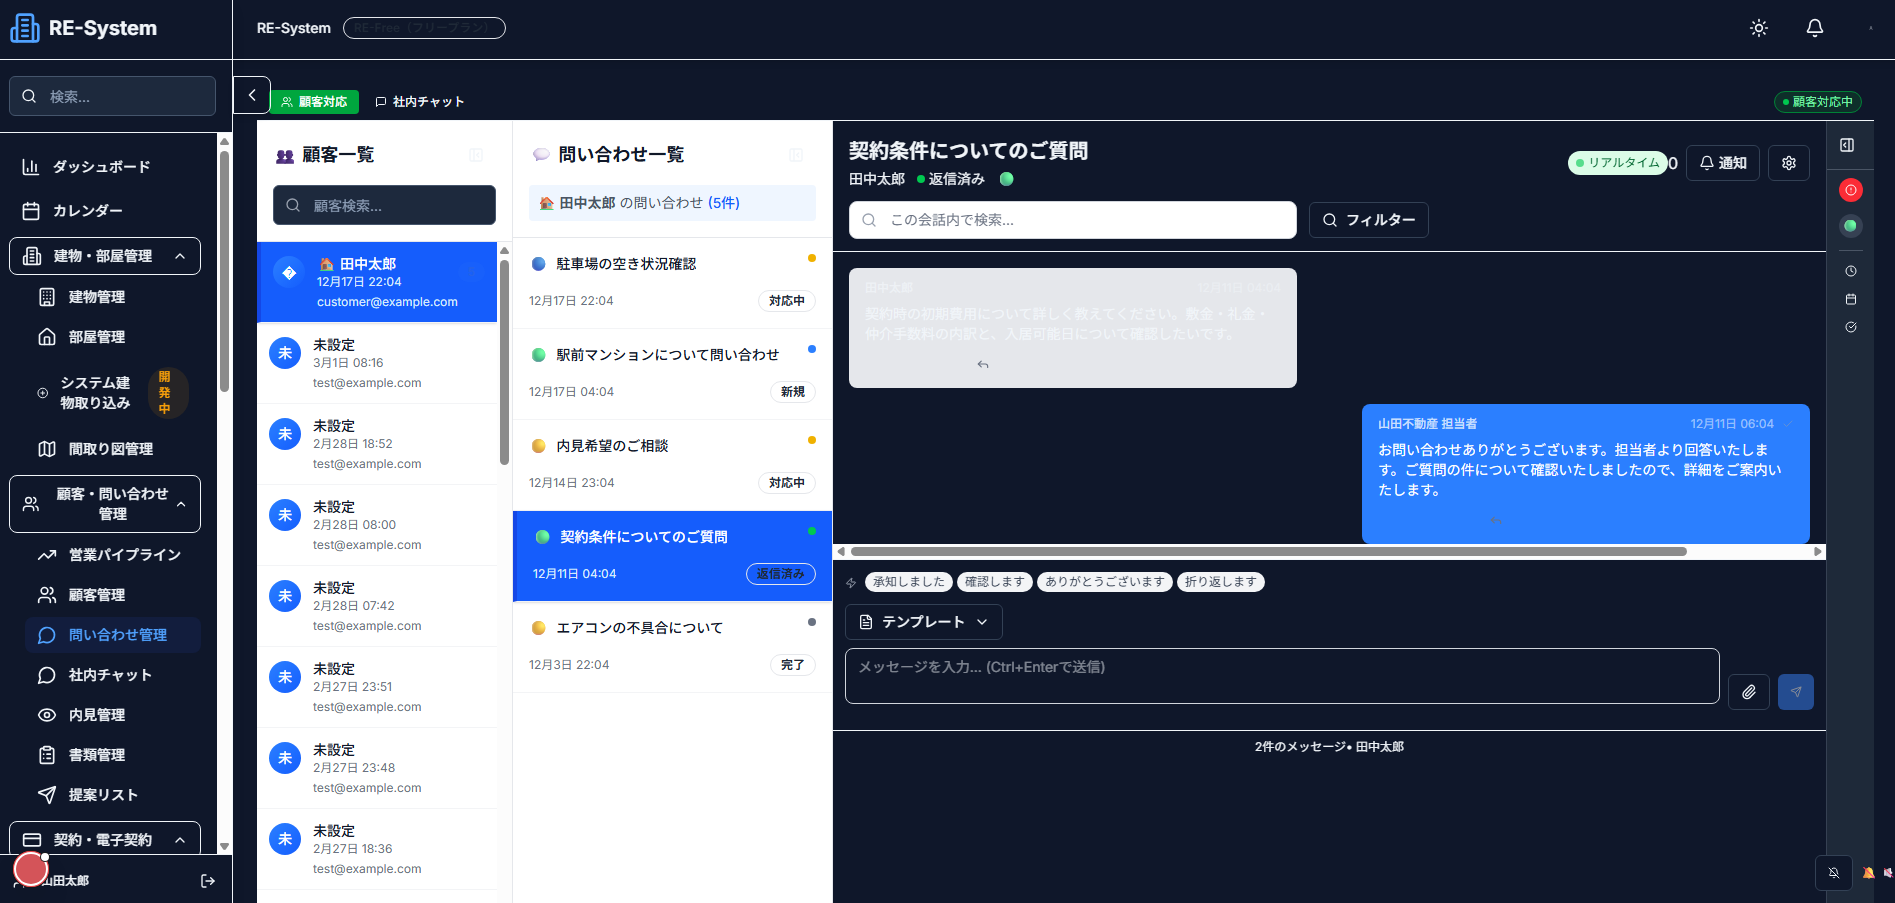
Task: Collapse 建物・部屋管理 section
Action: pos(105,256)
